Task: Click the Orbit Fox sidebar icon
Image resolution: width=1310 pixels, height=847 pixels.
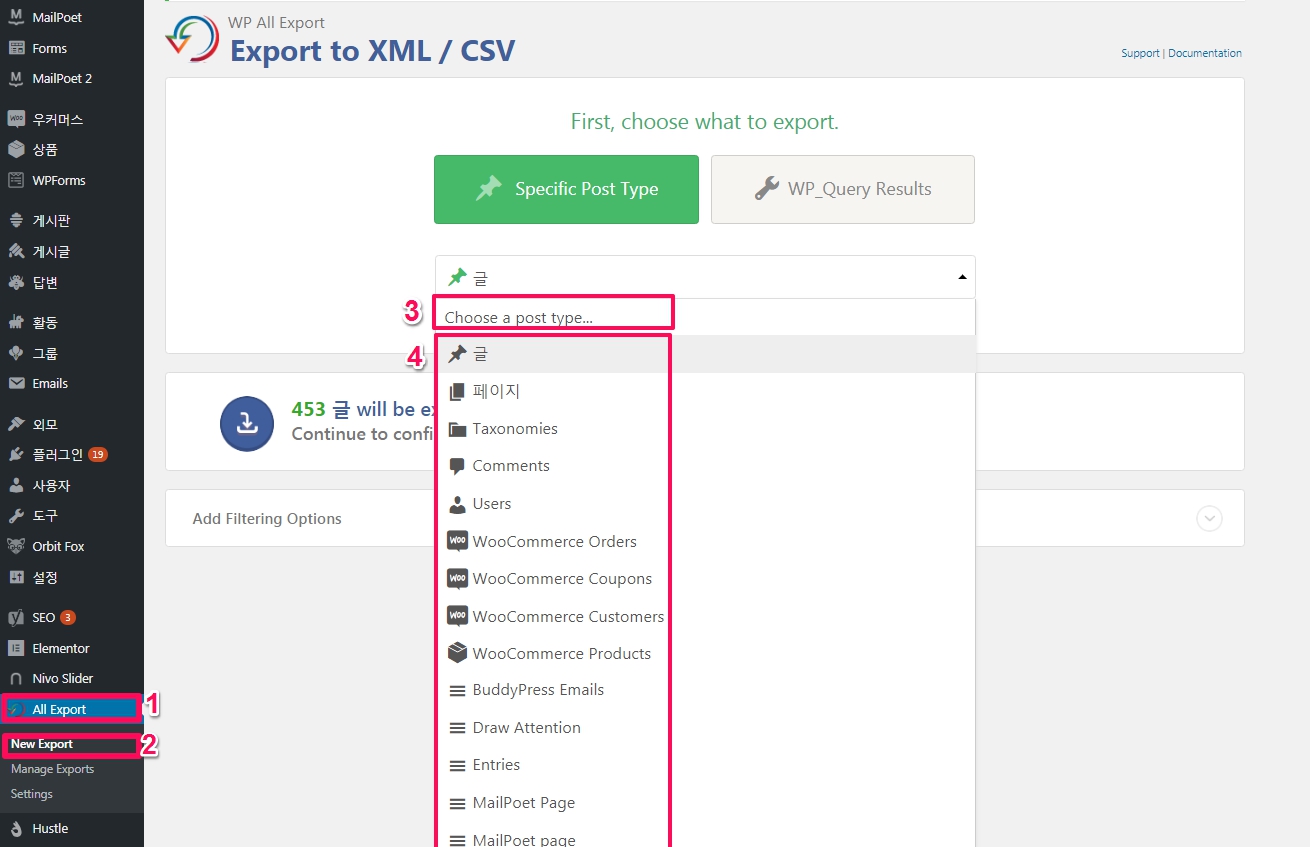Action: coord(16,546)
